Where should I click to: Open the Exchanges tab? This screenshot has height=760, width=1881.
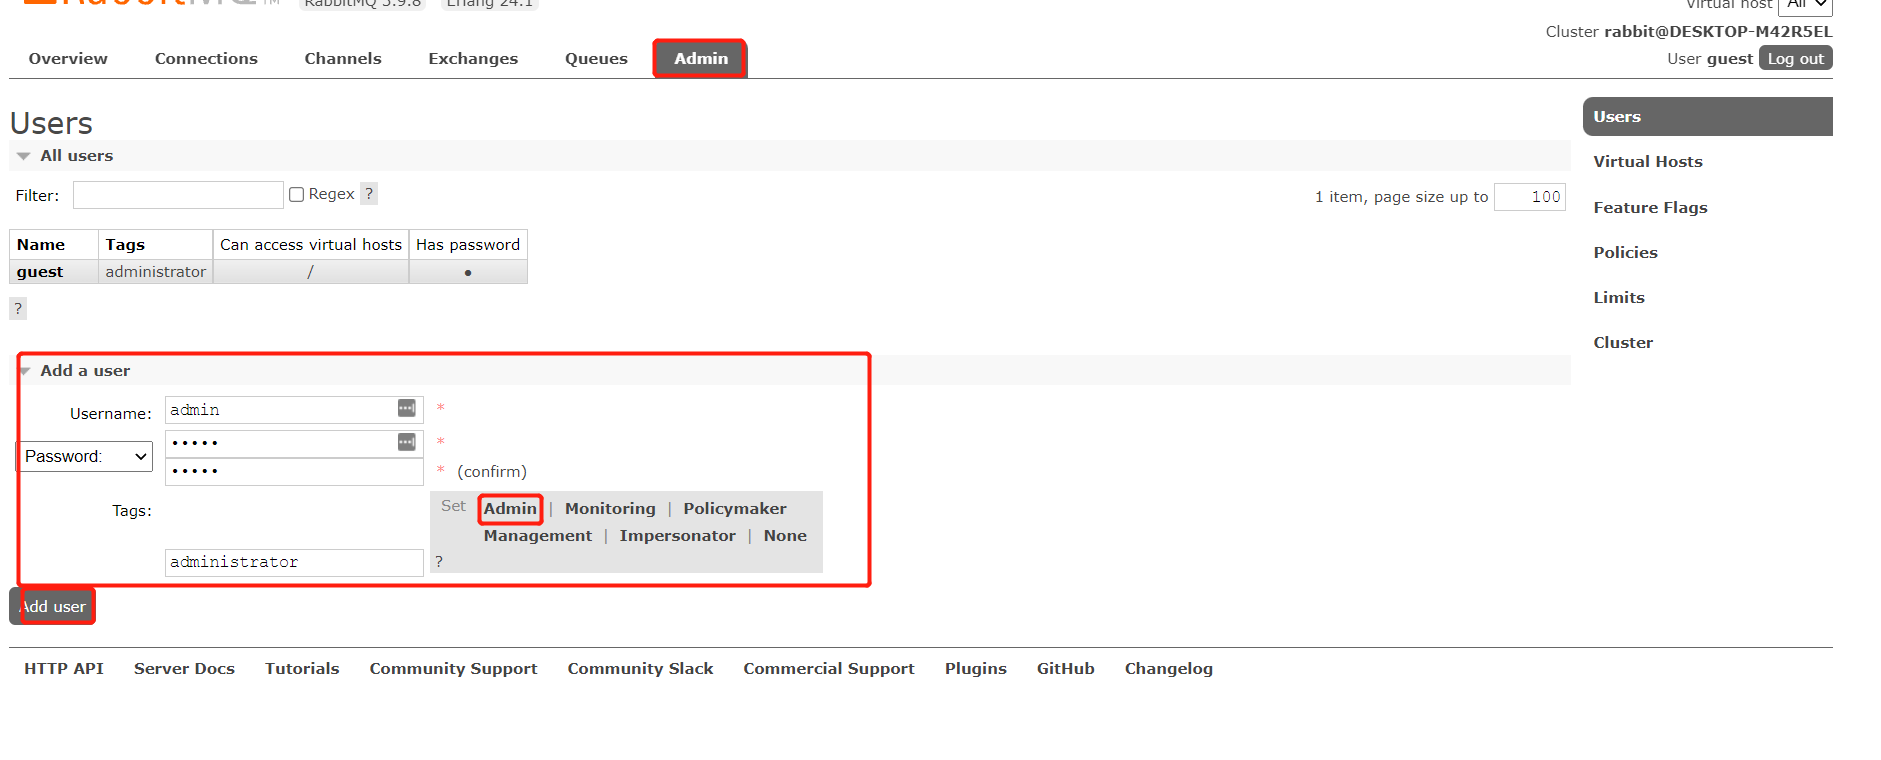click(x=473, y=59)
